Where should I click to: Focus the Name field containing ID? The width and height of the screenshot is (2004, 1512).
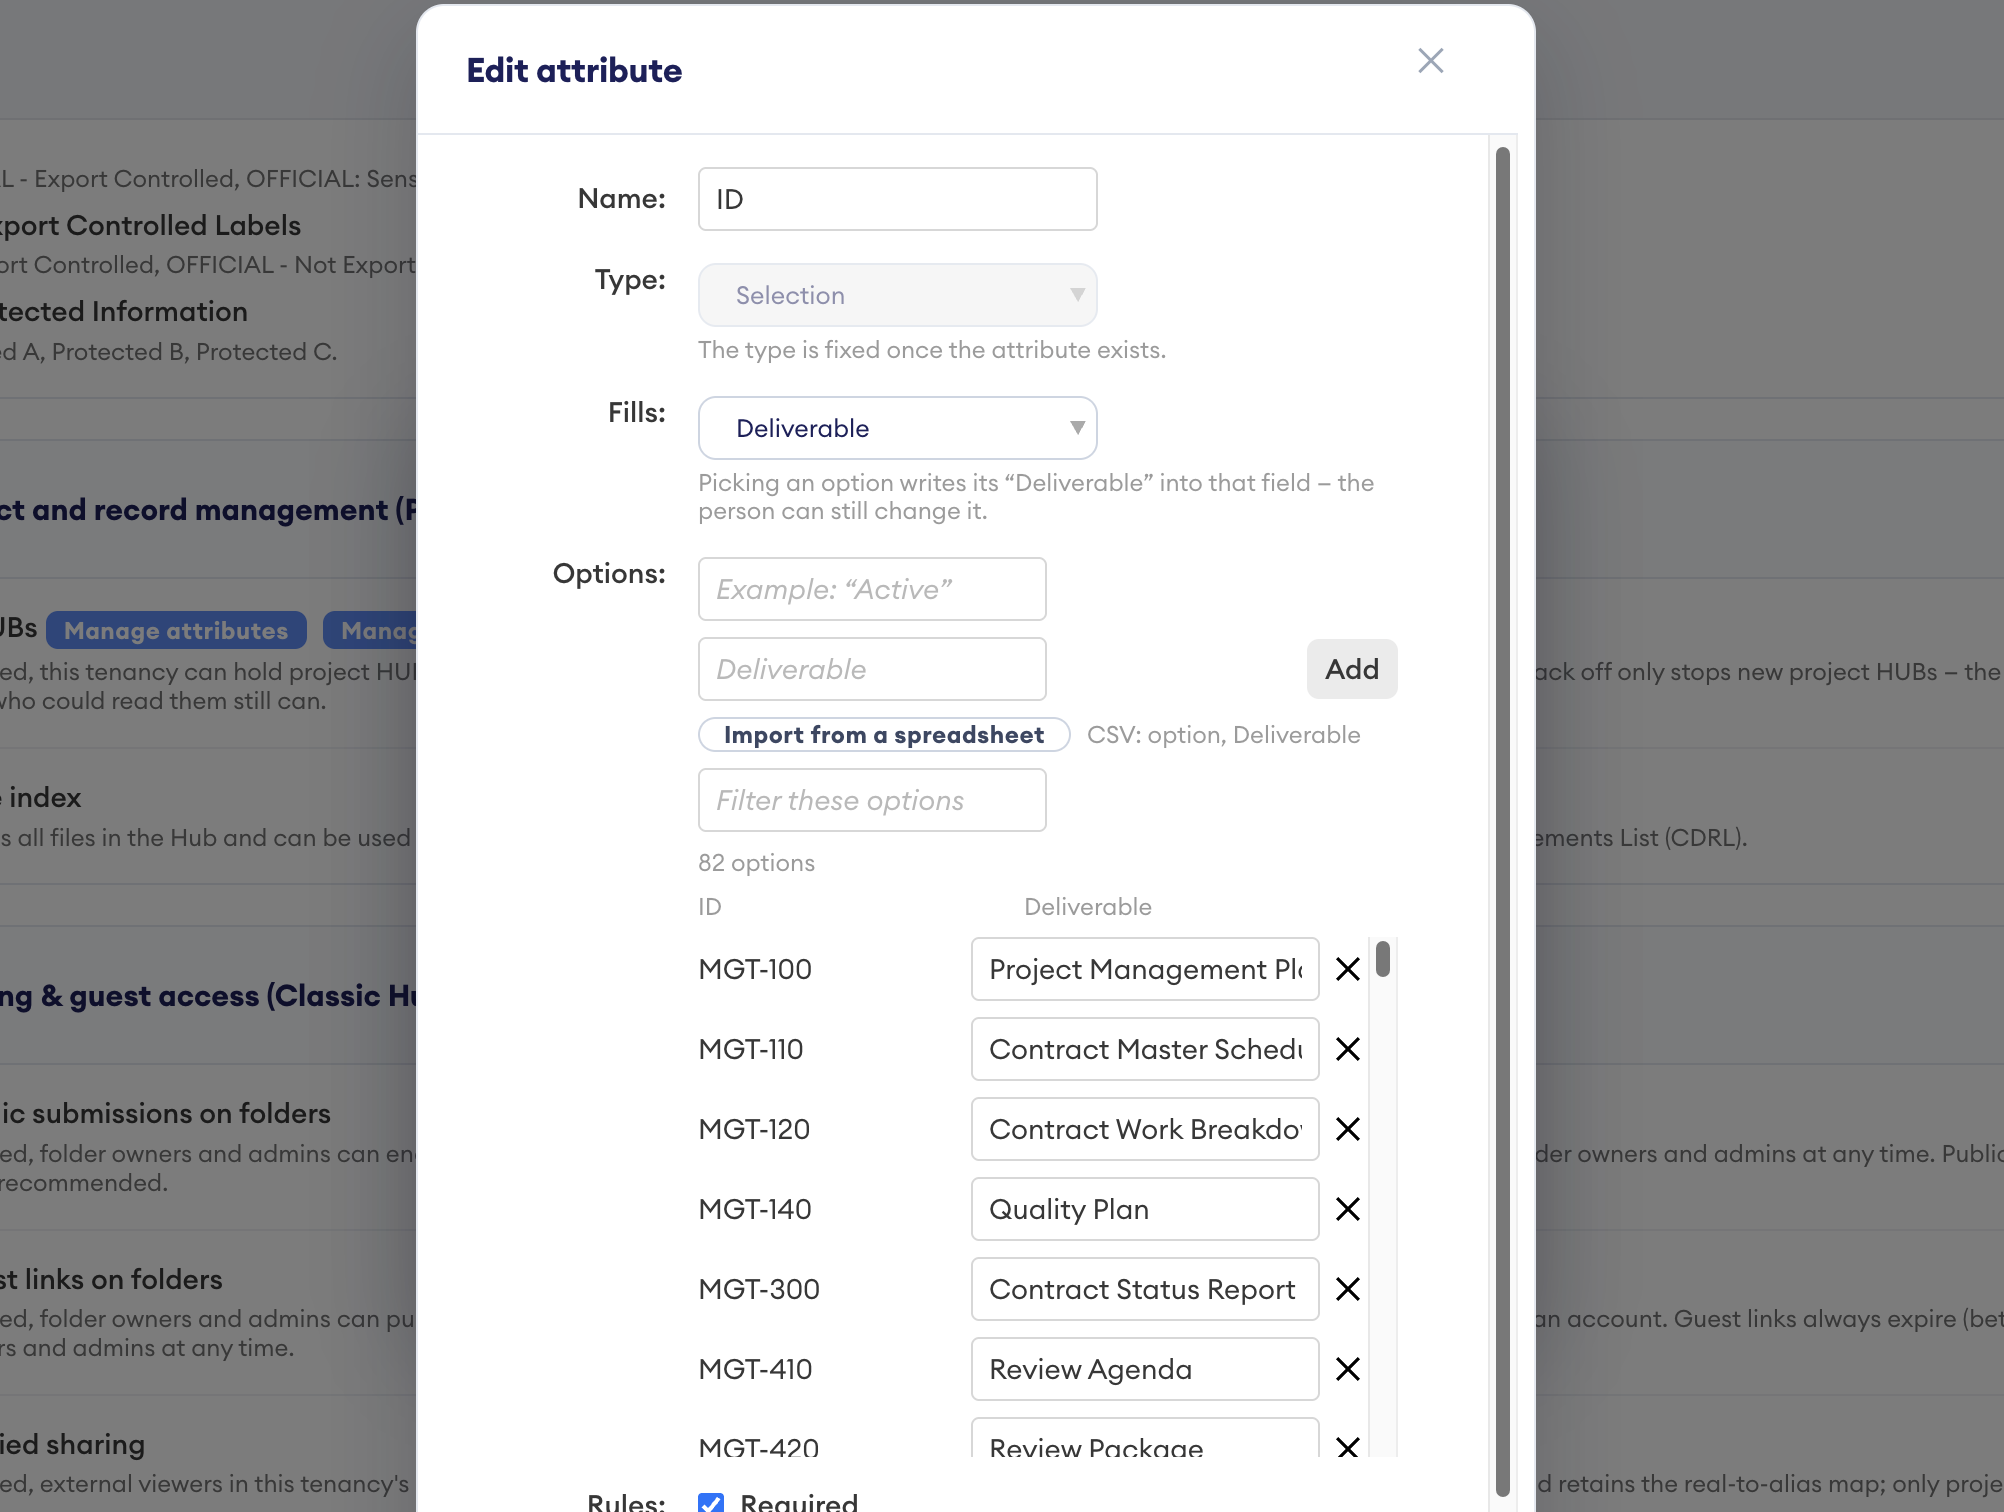(897, 199)
